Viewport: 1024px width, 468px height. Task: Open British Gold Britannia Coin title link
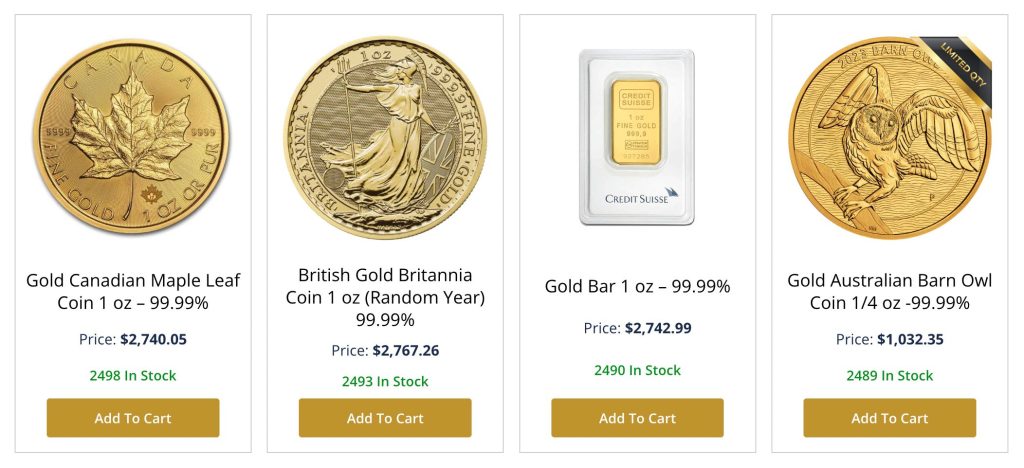[x=385, y=297]
